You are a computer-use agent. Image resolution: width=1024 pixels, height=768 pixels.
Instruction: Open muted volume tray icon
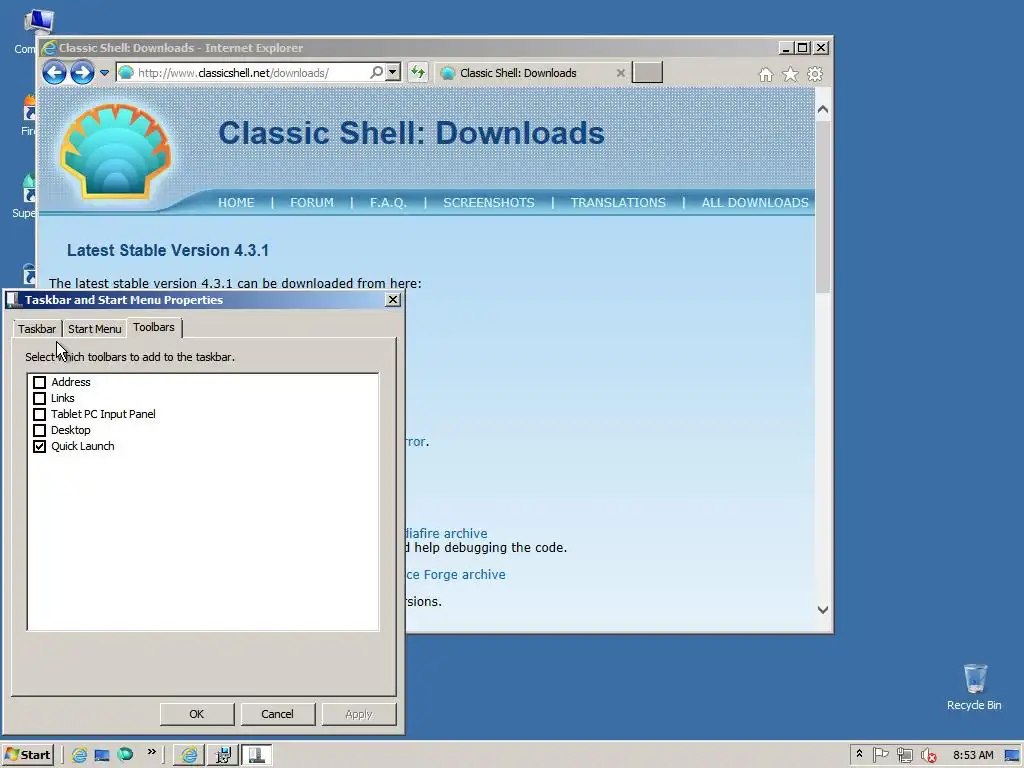coord(929,756)
